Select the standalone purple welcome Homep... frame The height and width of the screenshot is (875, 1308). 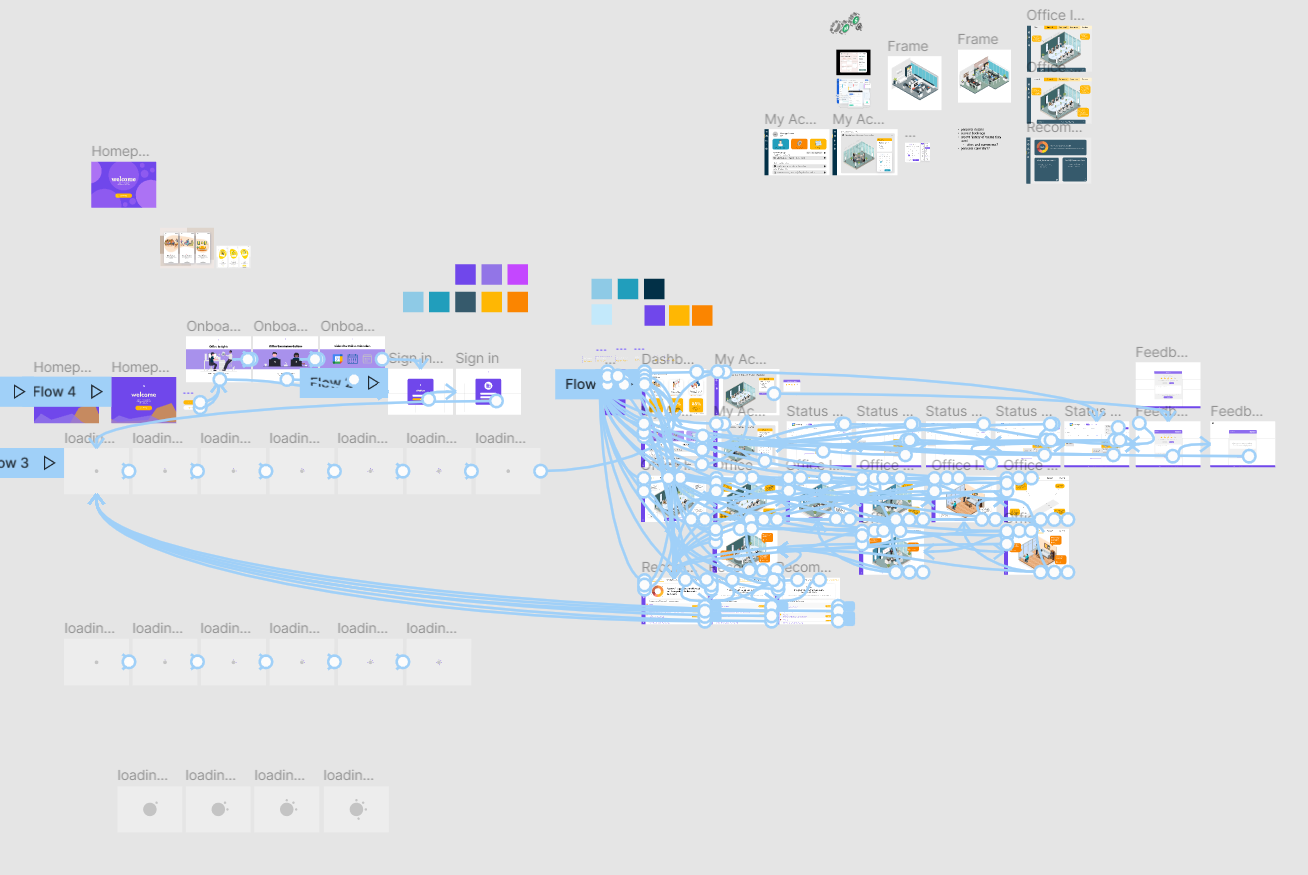pyautogui.click(x=124, y=185)
